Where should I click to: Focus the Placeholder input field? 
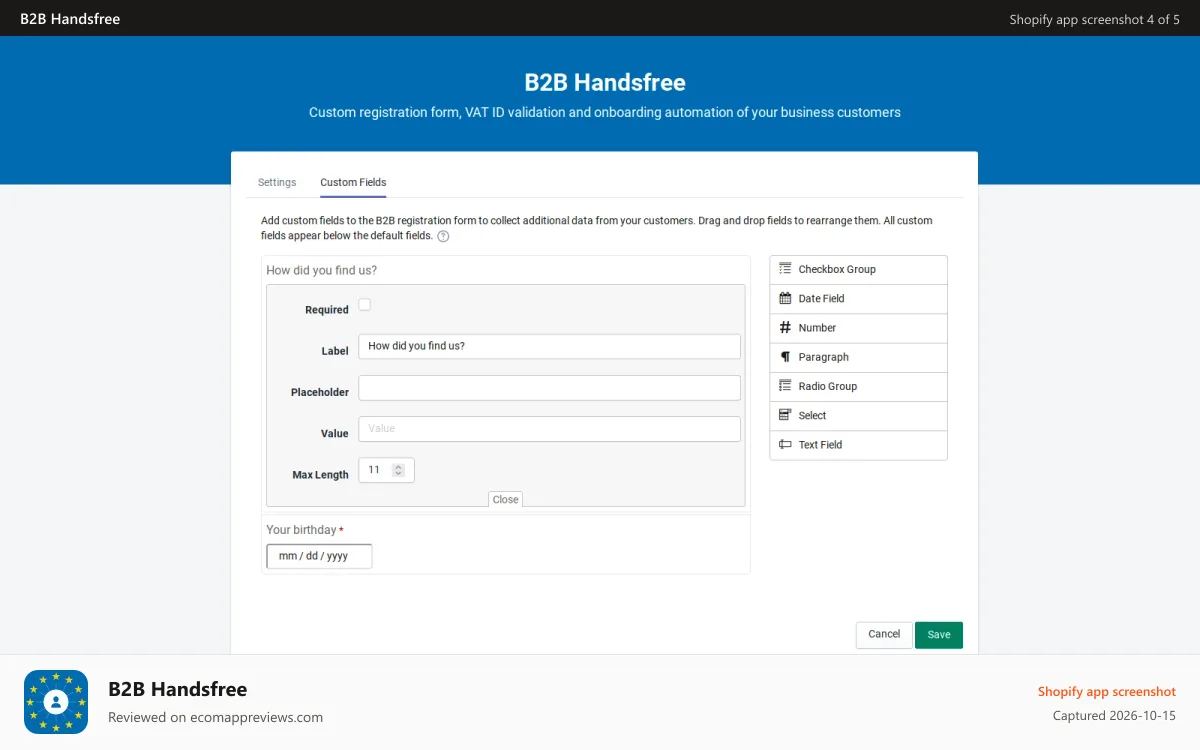(549, 388)
